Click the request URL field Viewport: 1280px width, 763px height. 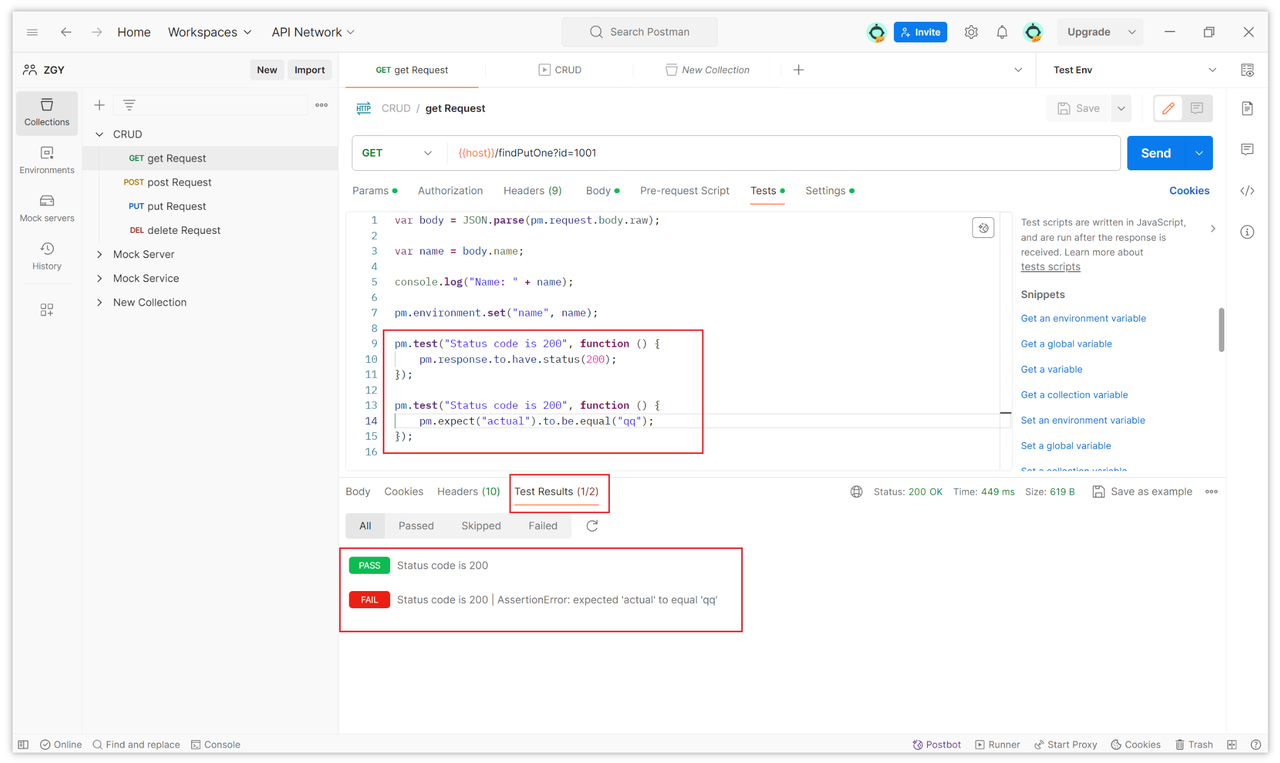point(785,153)
